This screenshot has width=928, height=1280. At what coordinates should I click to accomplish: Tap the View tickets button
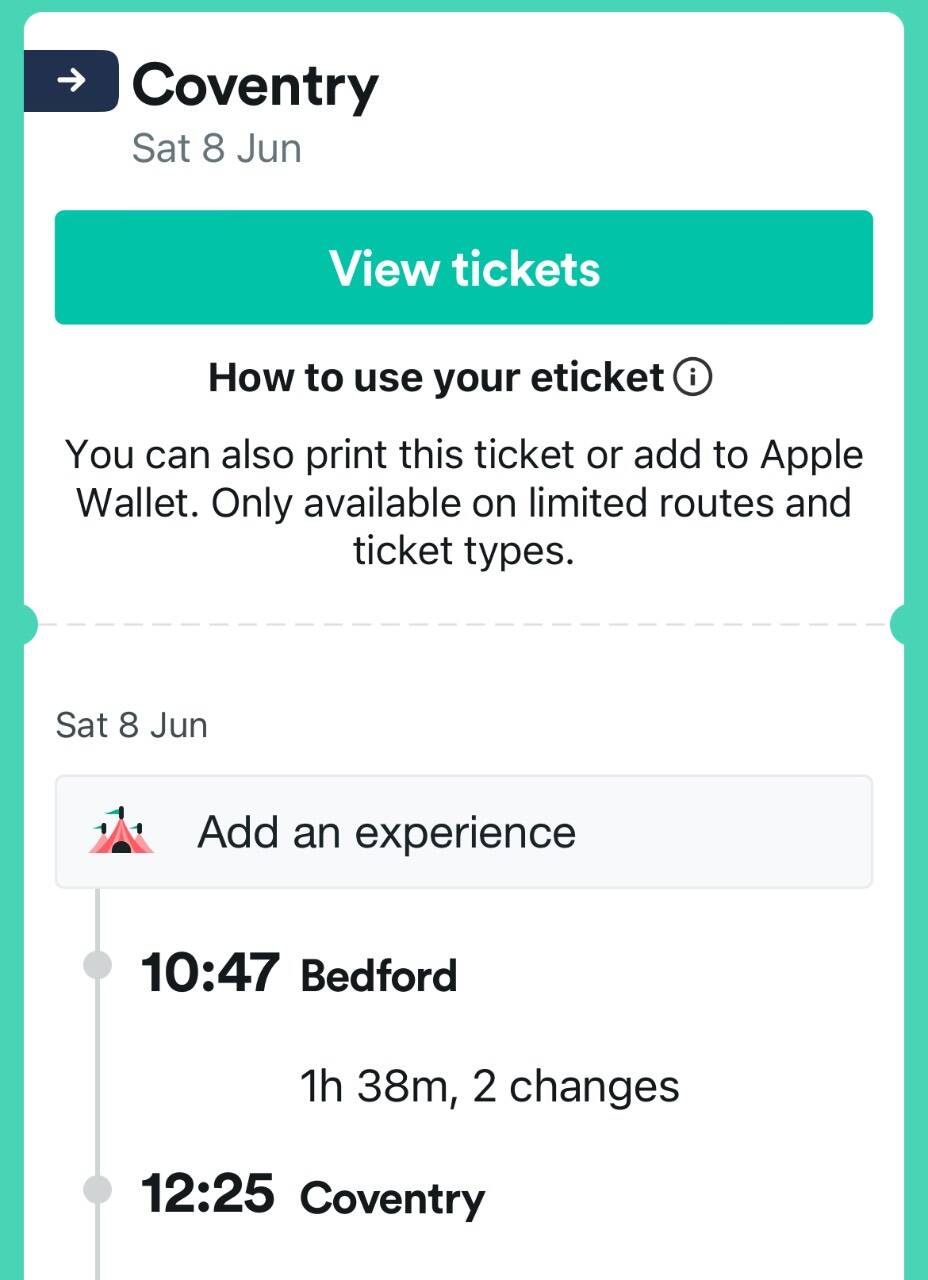[464, 267]
